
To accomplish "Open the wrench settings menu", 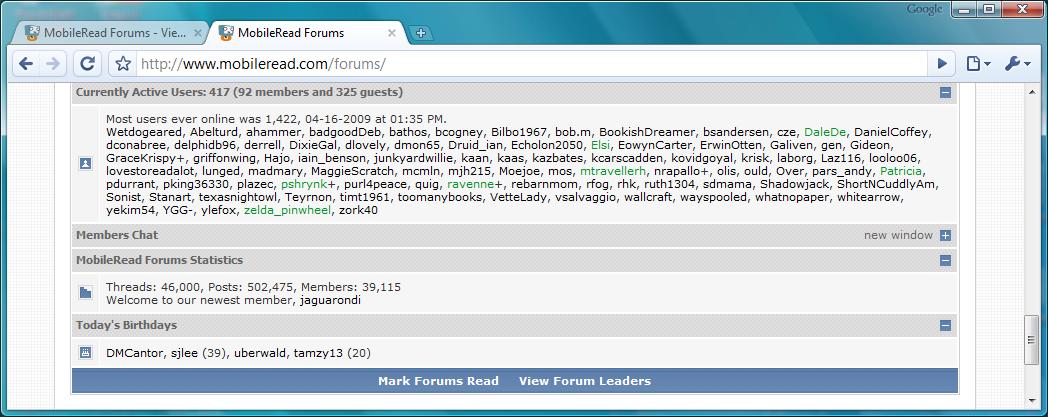I will tap(1017, 63).
